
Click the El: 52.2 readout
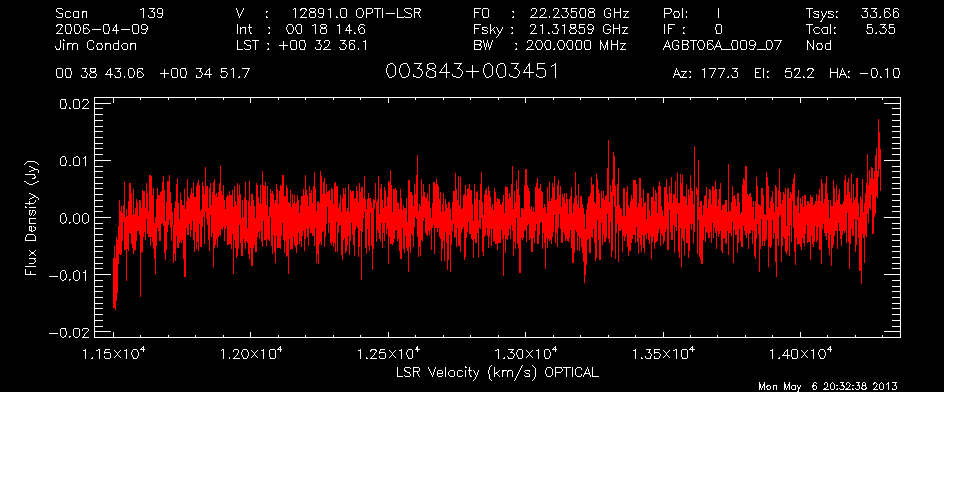click(784, 74)
